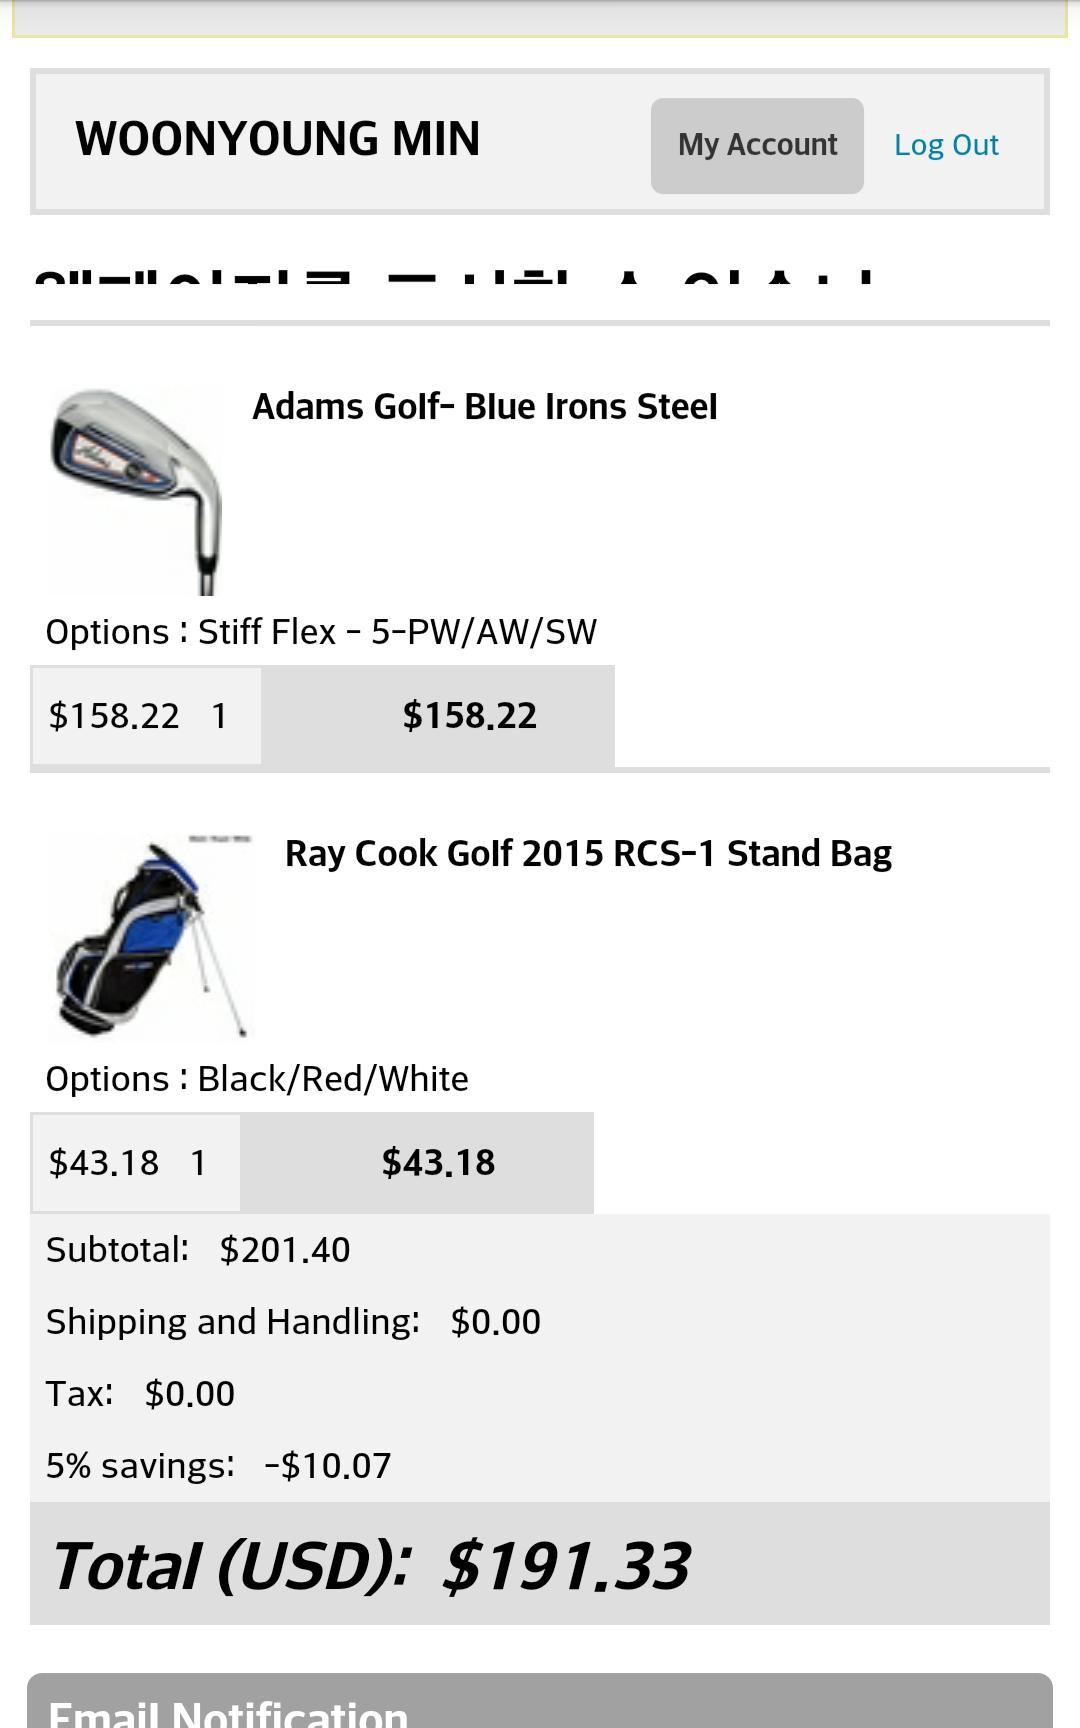Click the quantity 1 for stand bag
1080x1728 pixels.
point(198,1163)
